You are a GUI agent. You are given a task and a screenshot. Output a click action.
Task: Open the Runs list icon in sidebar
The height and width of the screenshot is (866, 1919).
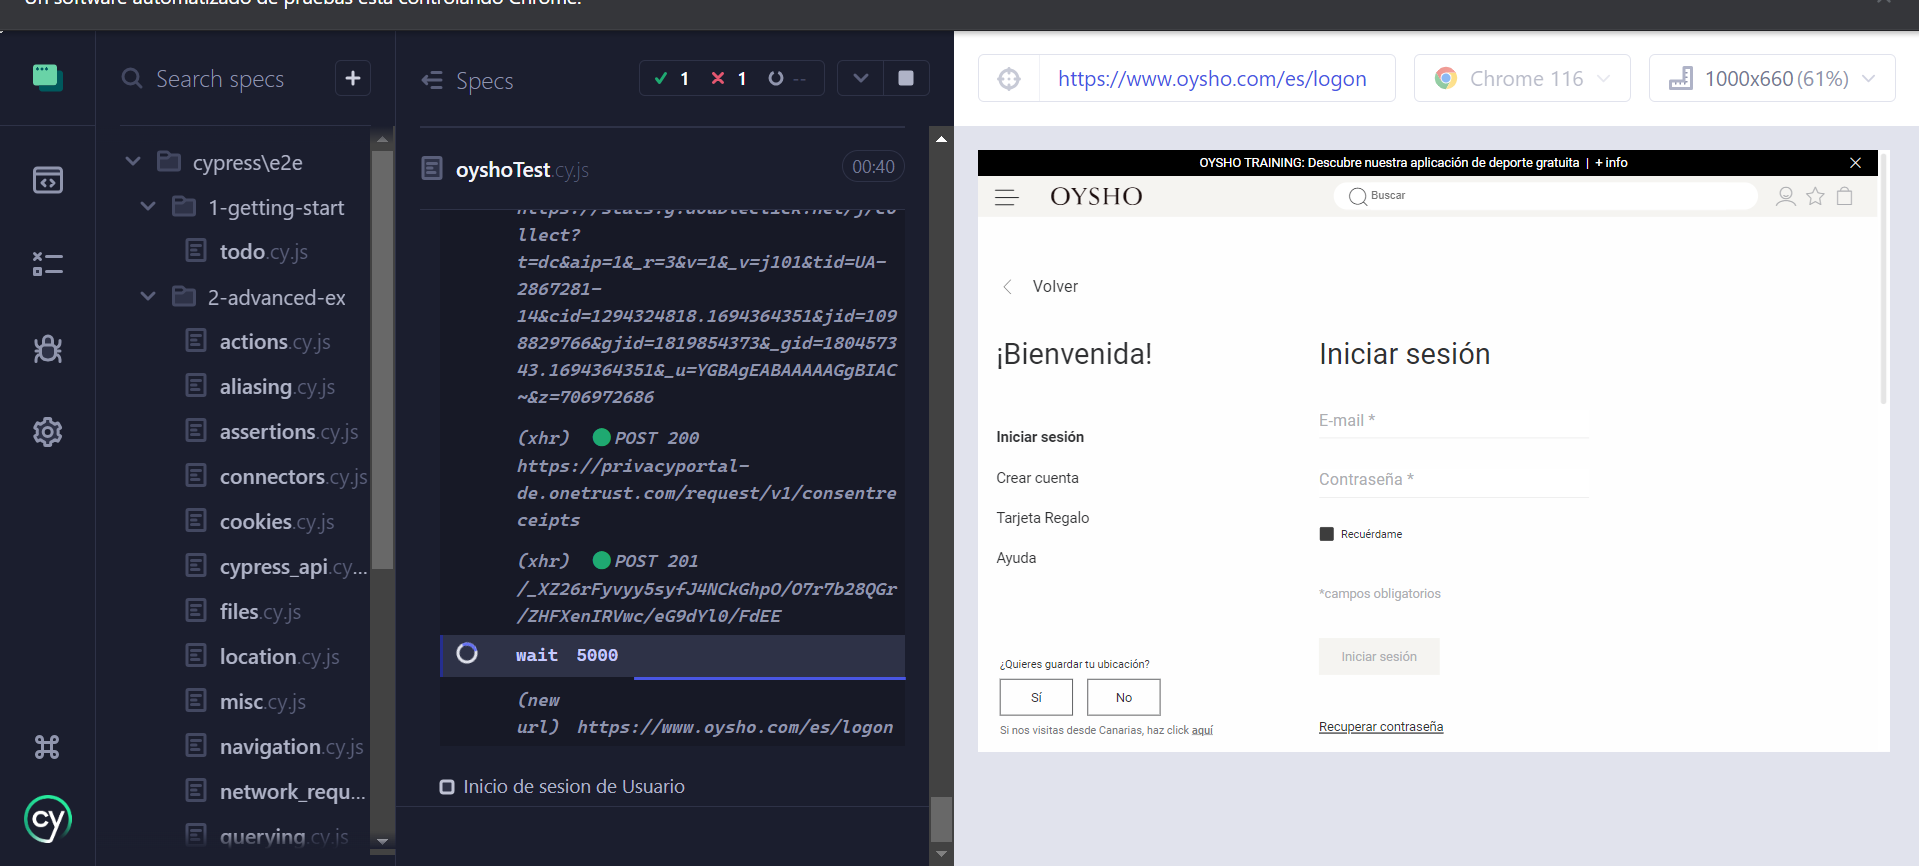47,264
